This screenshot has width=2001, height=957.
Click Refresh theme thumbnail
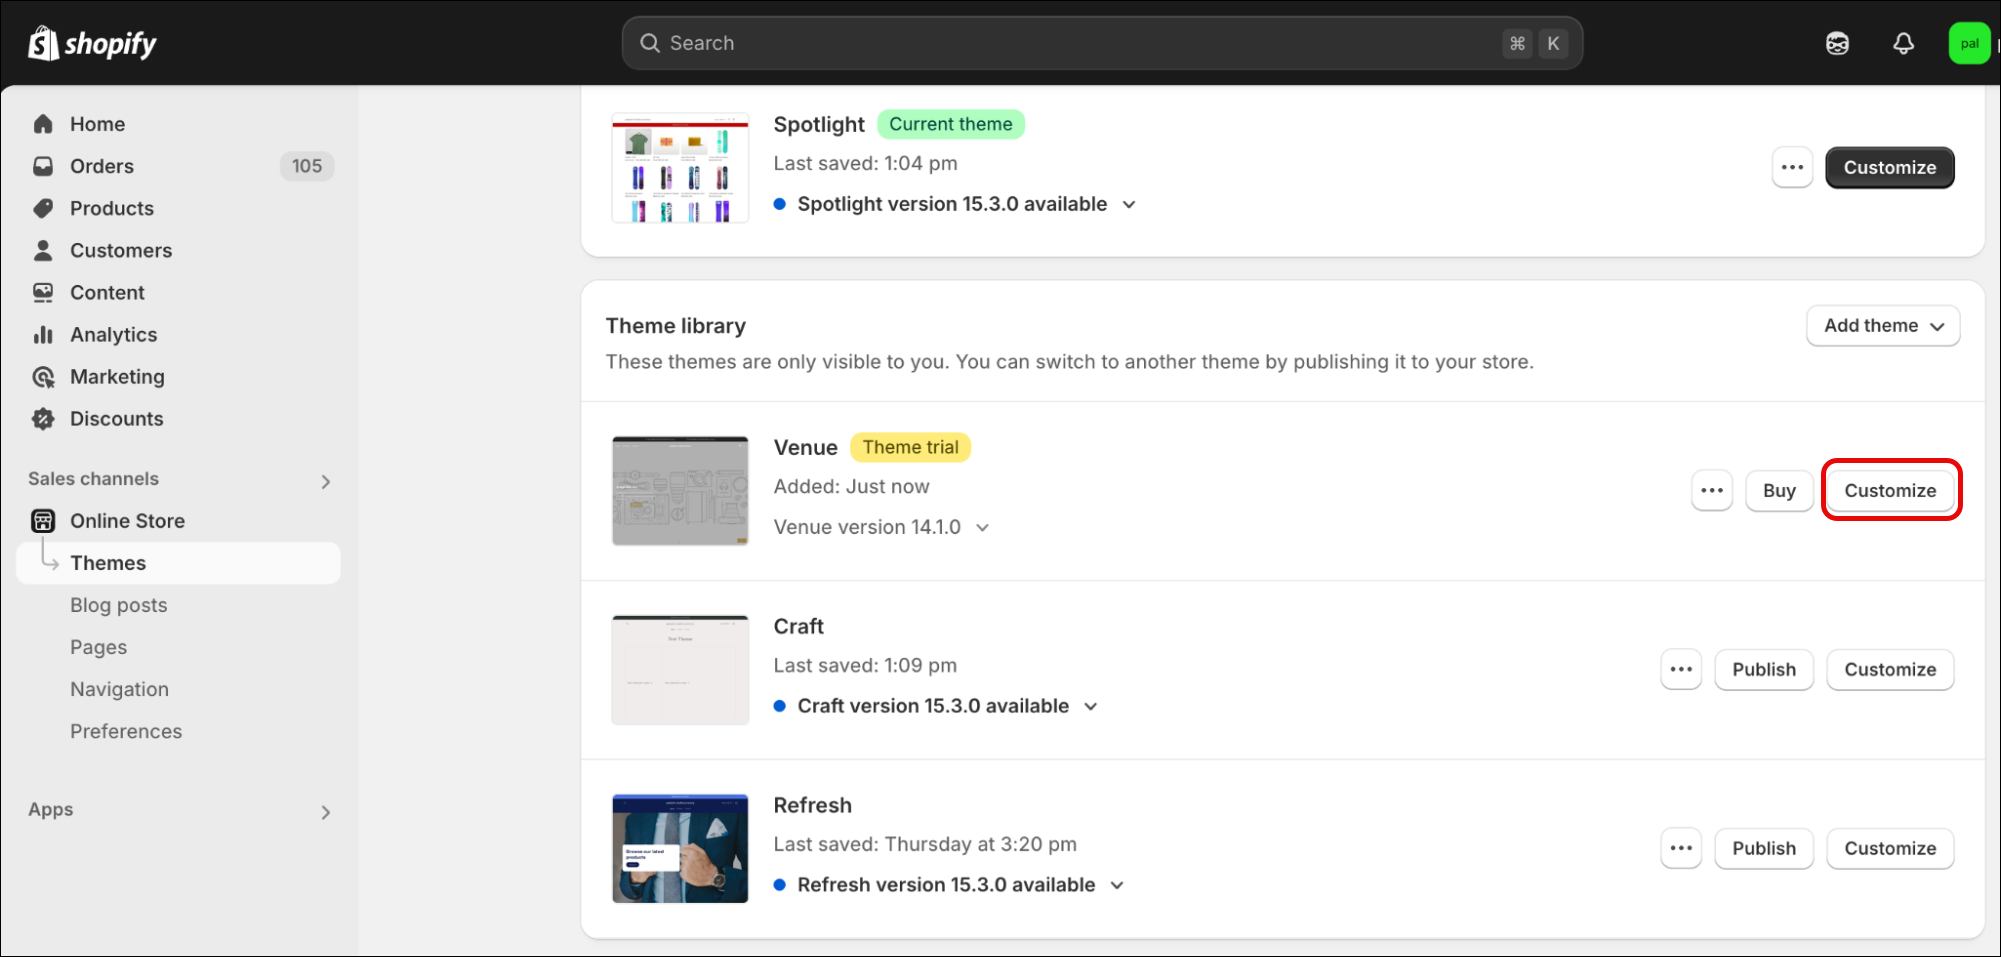(680, 848)
